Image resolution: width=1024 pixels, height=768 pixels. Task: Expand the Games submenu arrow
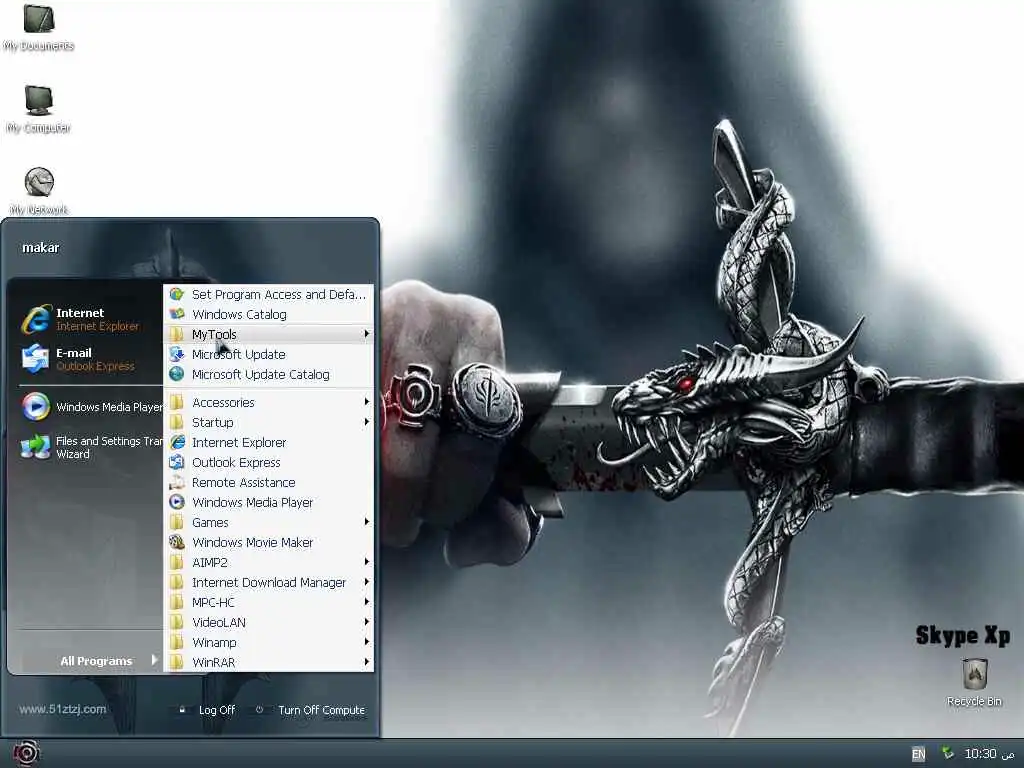click(x=366, y=522)
